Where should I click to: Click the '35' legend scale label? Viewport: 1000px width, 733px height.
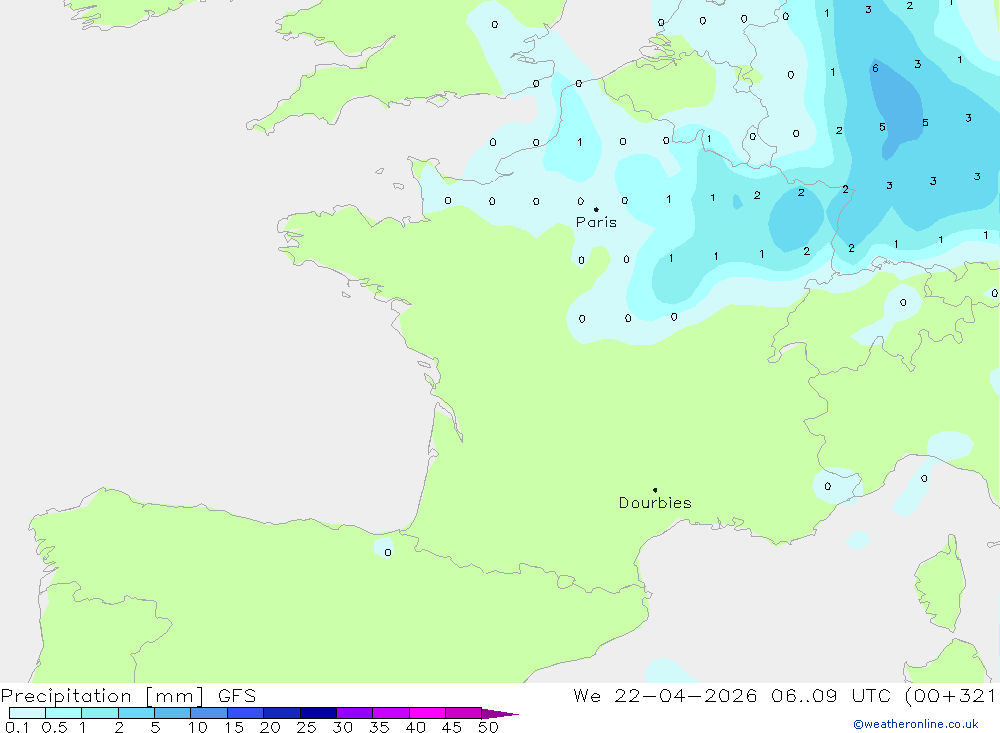click(379, 727)
